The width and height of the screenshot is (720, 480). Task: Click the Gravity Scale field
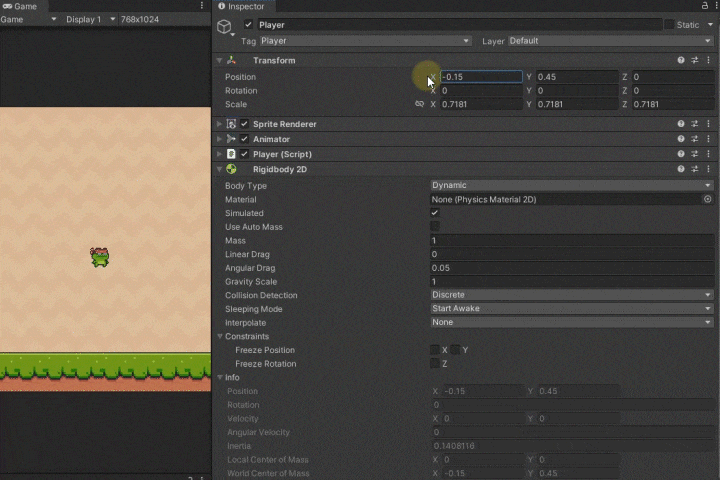point(572,281)
